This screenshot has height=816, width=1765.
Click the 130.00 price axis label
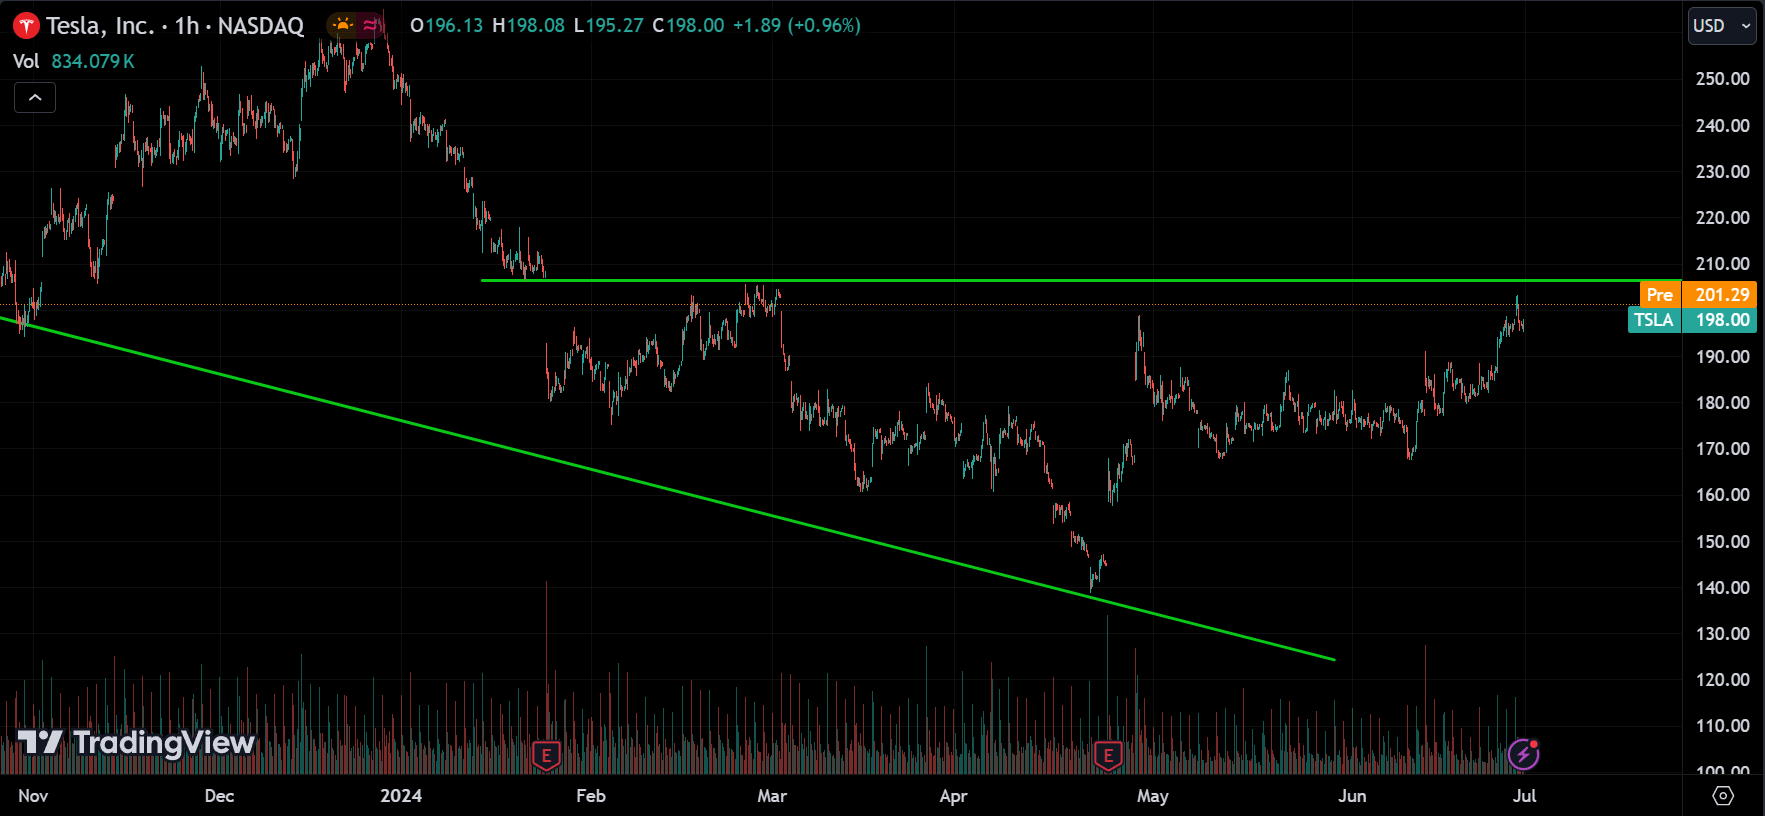(1722, 633)
